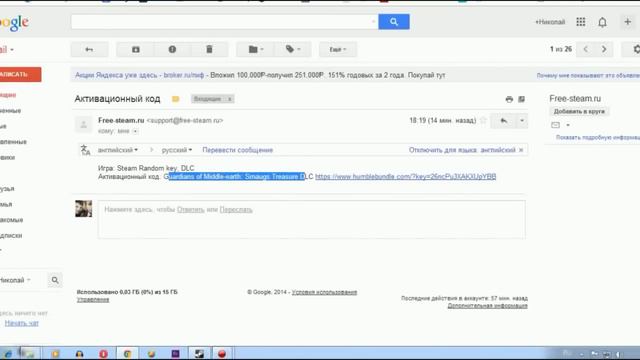Click the yellow importance marker
Image resolution: width=640 pixels, height=360 pixels.
pyautogui.click(x=176, y=99)
